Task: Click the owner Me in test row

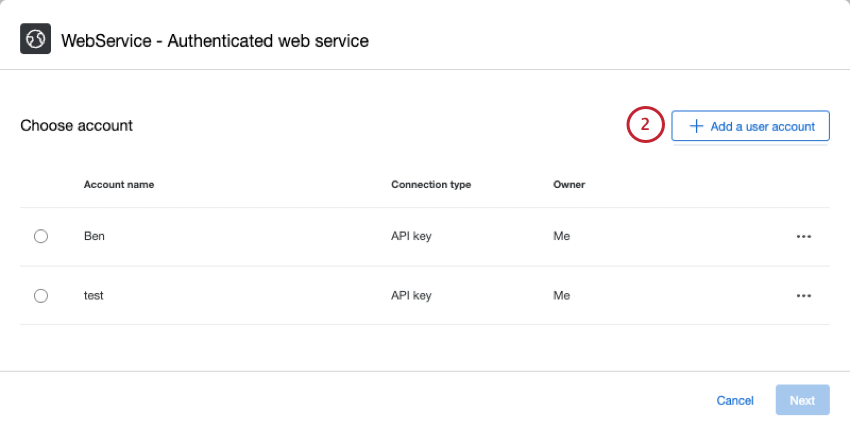Action: click(x=561, y=296)
